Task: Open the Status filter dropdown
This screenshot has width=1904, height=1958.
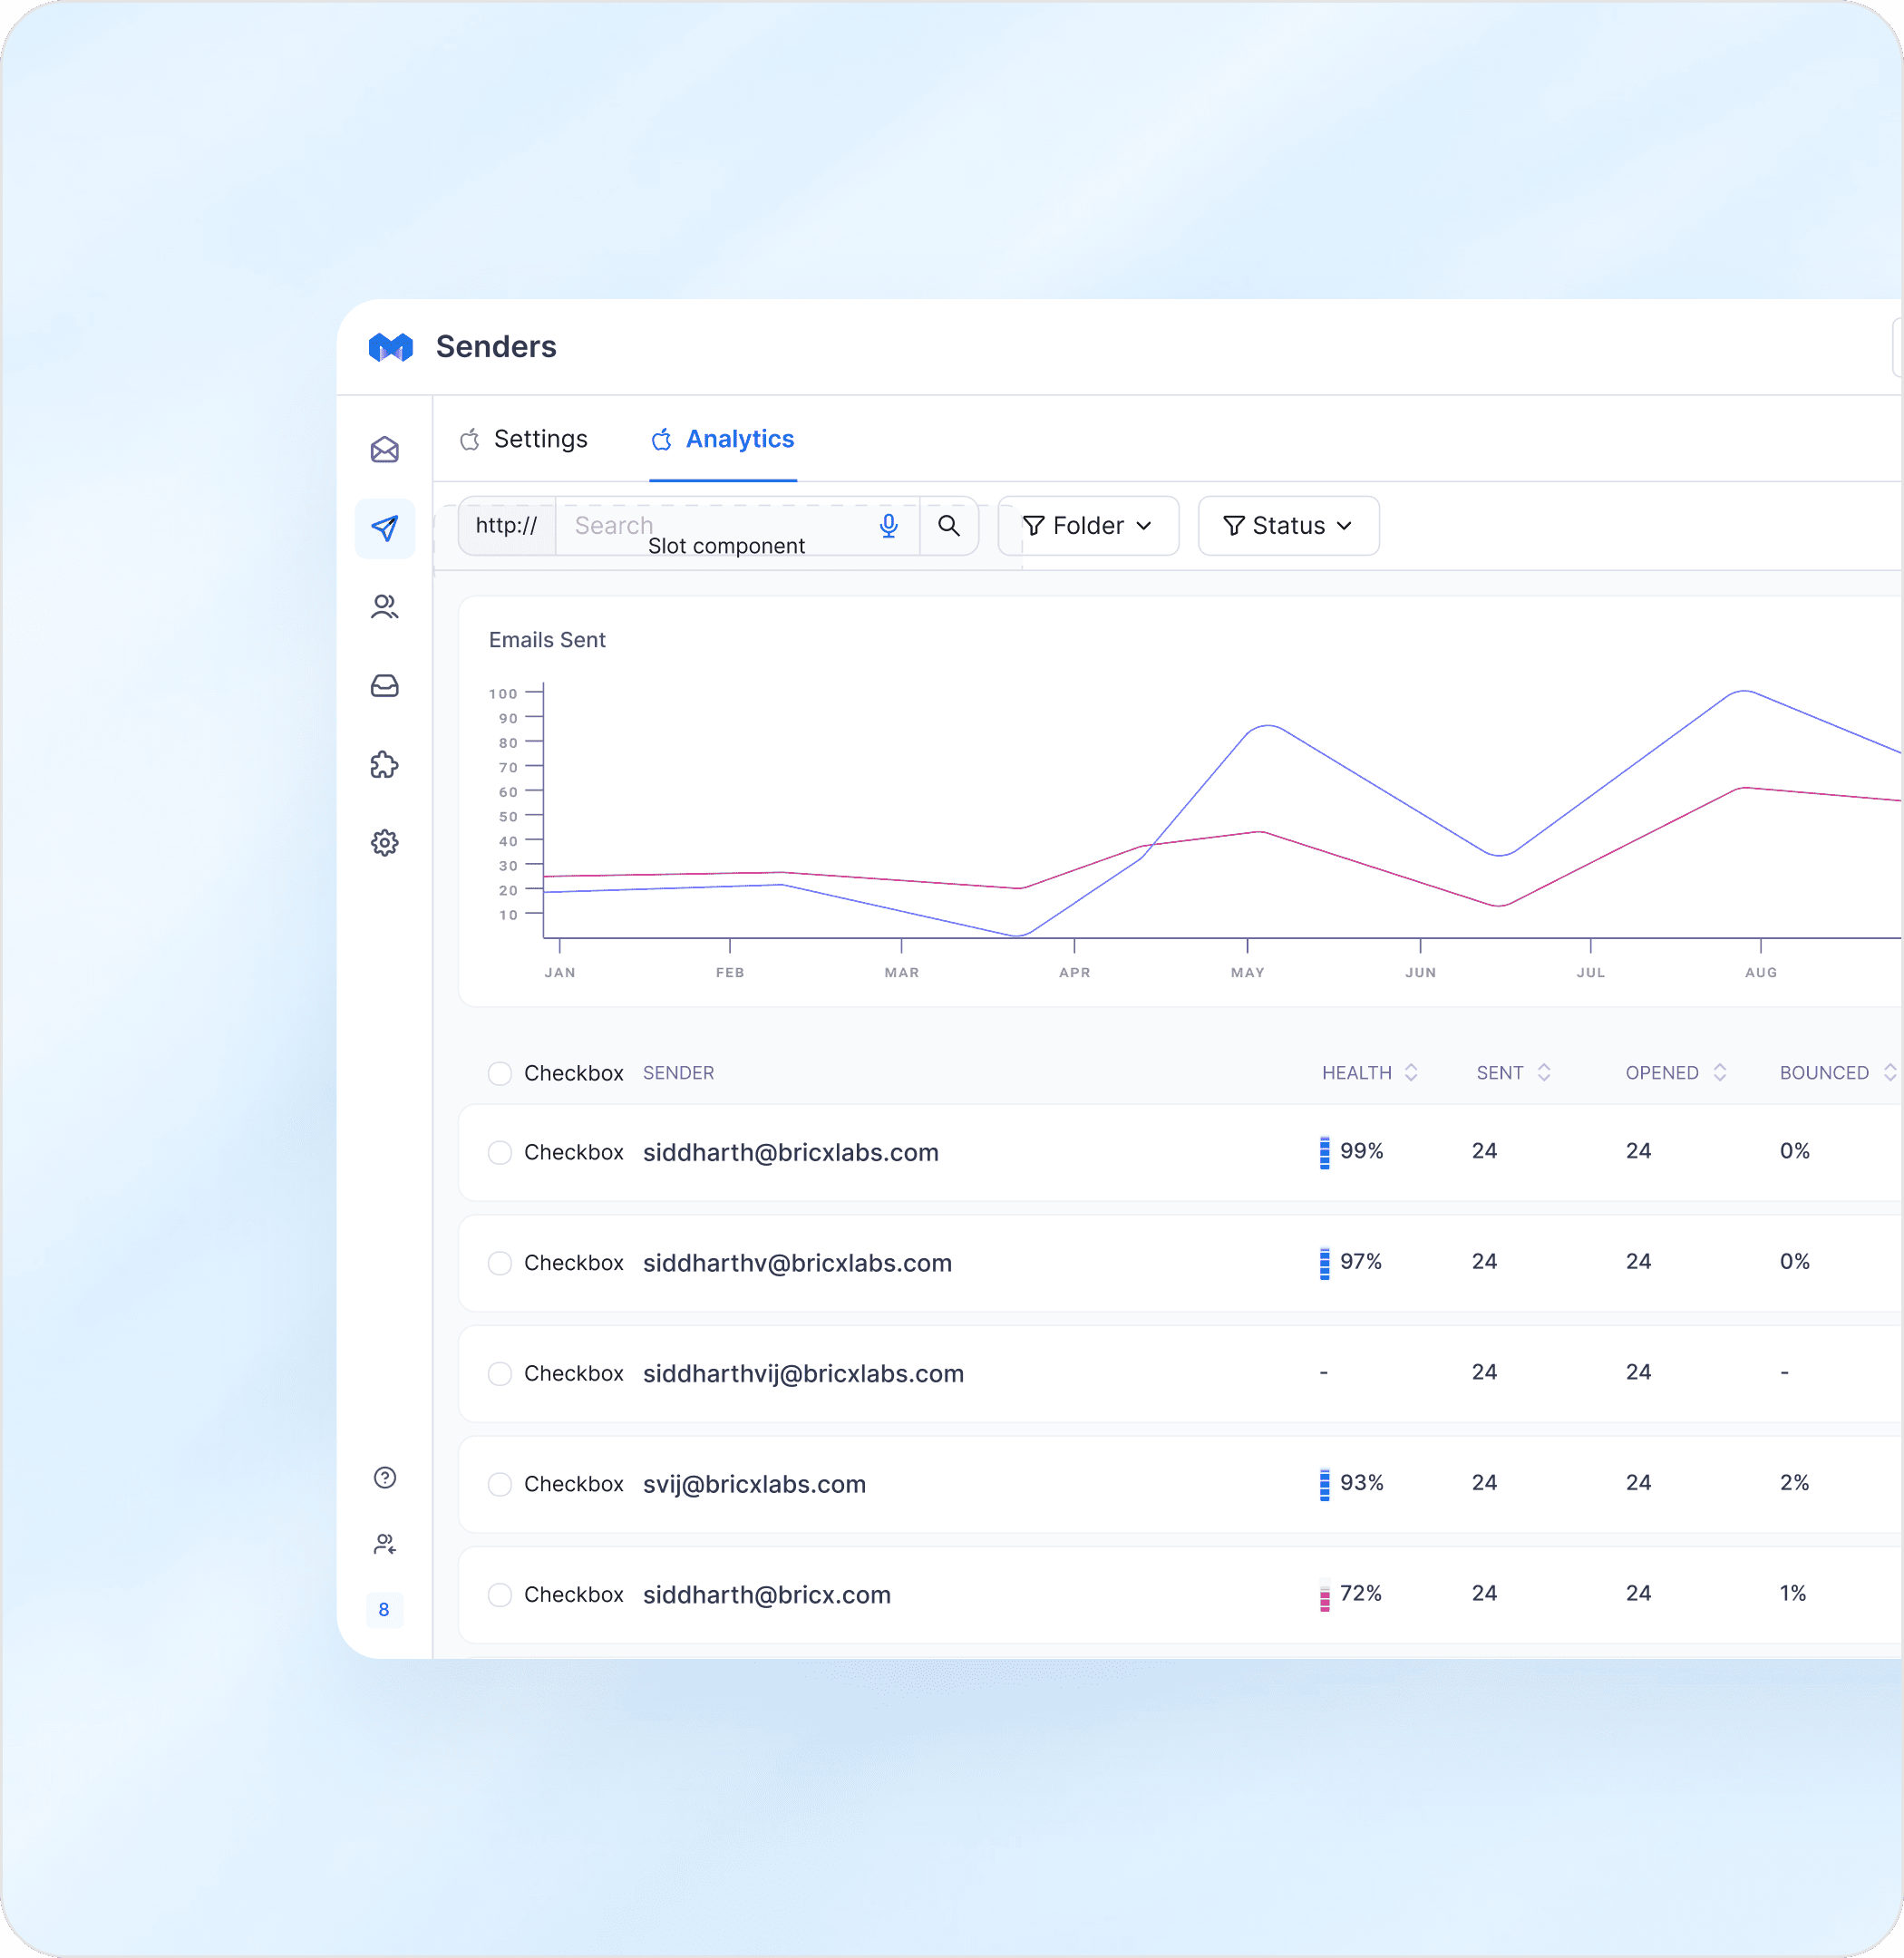Action: coord(1288,526)
